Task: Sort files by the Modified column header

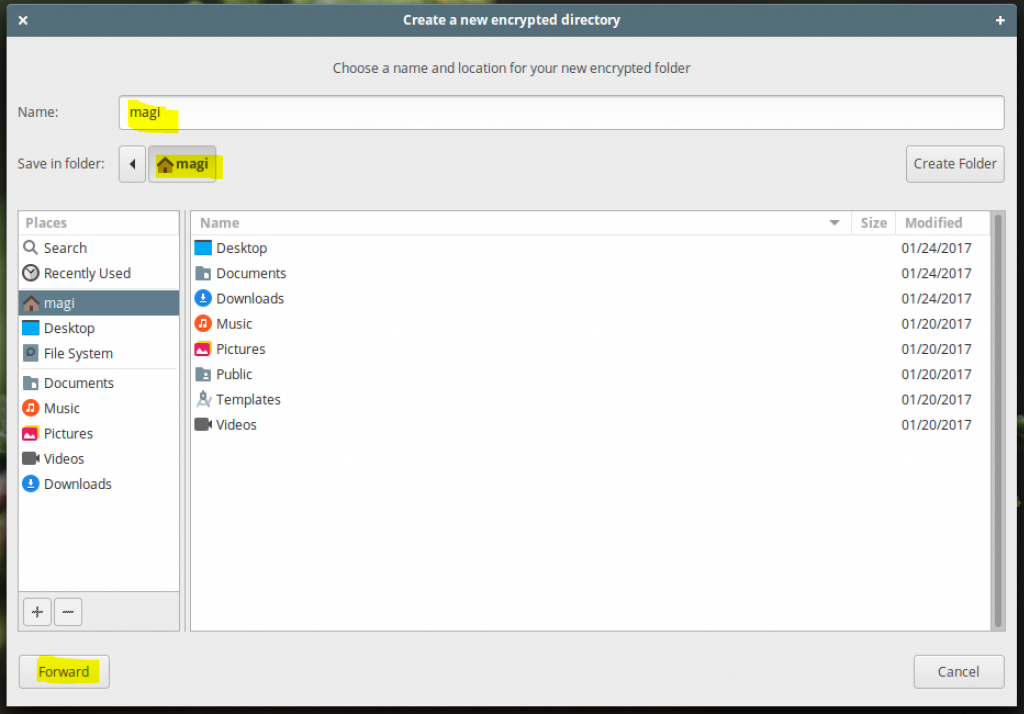Action: (x=933, y=222)
